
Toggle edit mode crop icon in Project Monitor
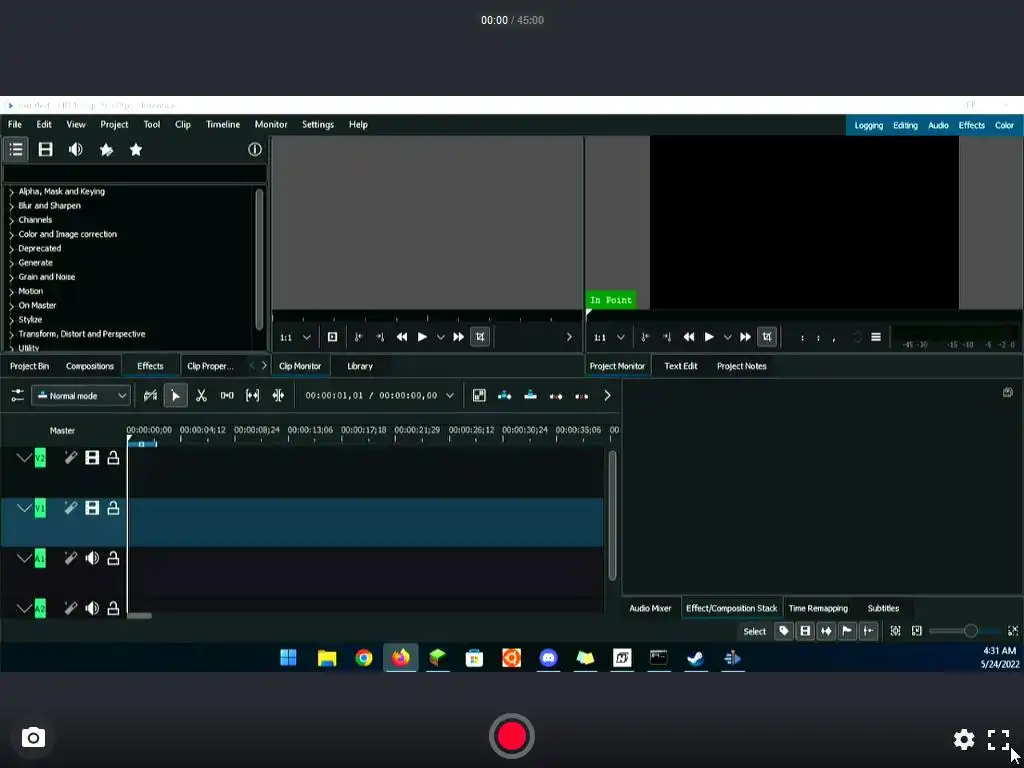[x=767, y=337]
